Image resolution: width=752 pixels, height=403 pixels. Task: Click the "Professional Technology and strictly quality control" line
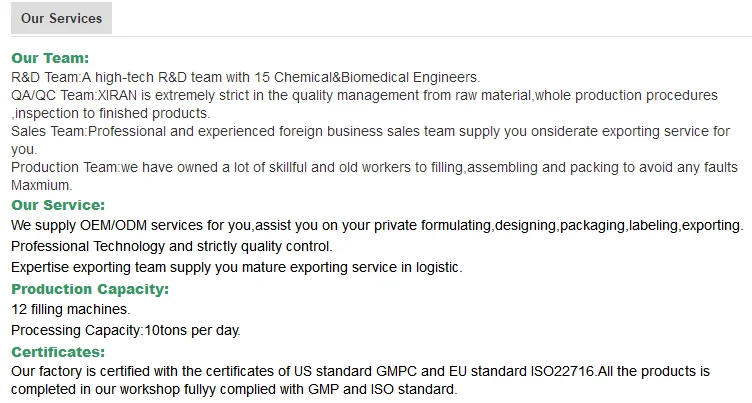(x=171, y=246)
